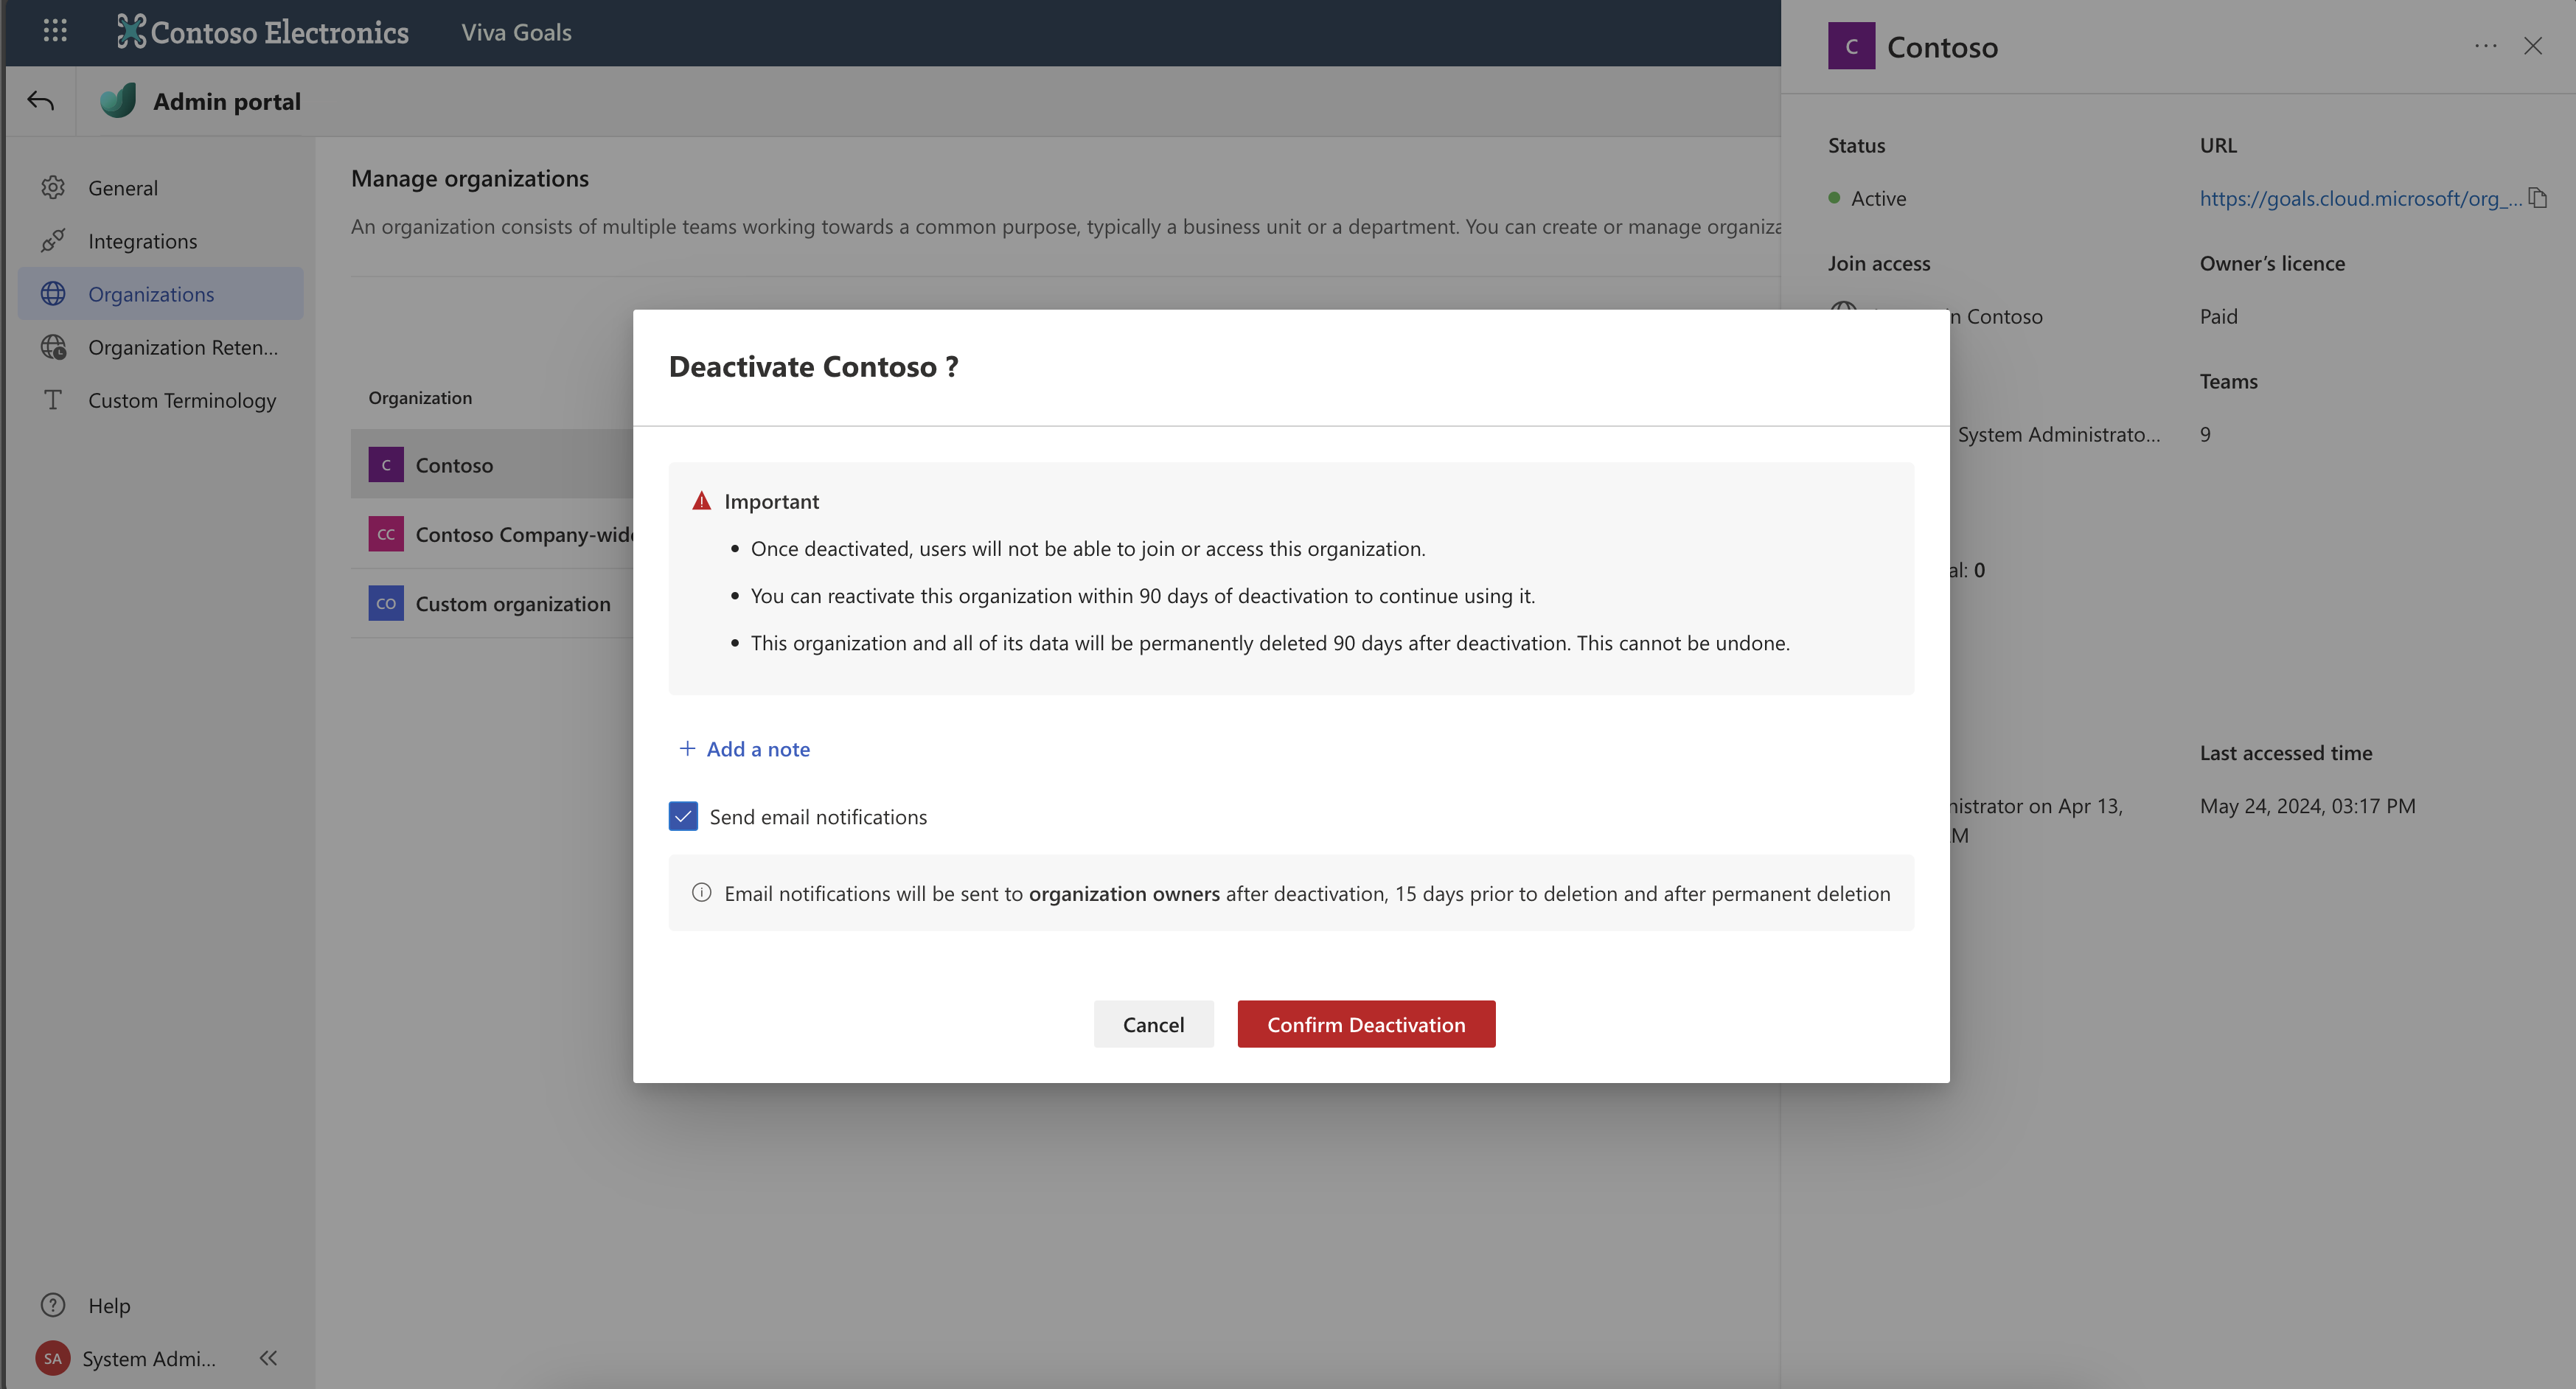
Task: Collapse the sidebar with double chevron
Action: tap(268, 1358)
